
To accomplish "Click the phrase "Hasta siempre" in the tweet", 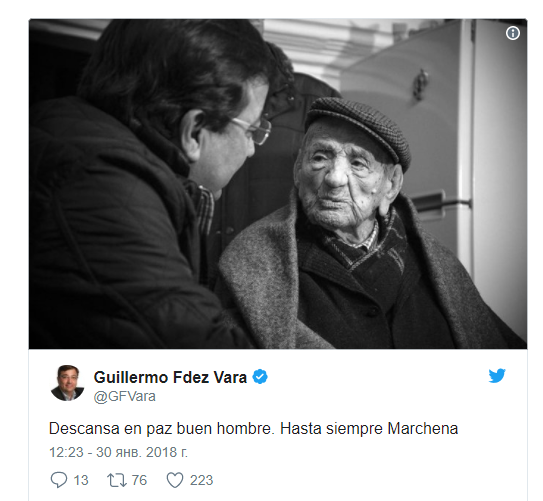I will (x=331, y=429).
